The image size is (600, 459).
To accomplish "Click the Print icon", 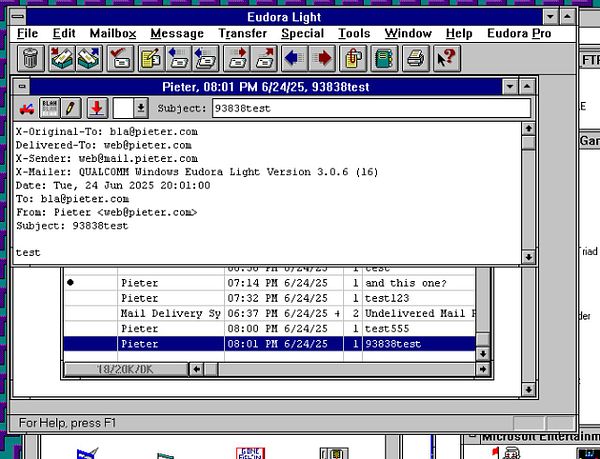I will (x=415, y=59).
